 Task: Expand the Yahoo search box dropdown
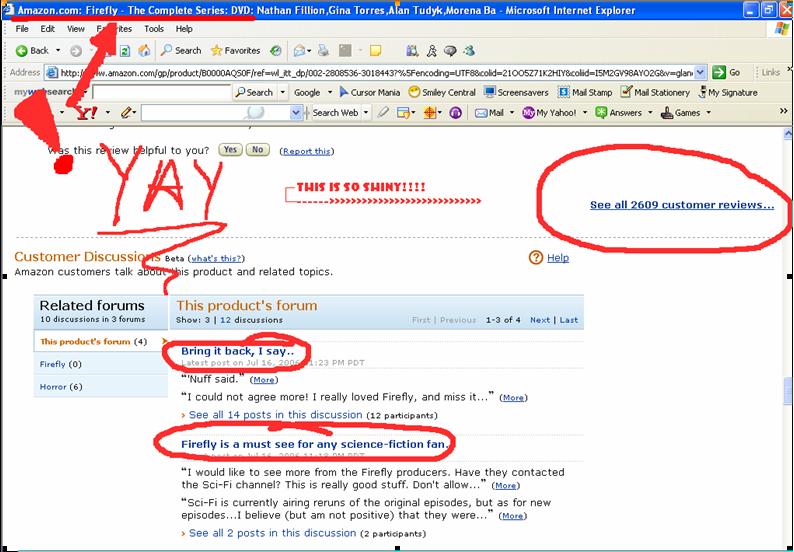pos(296,113)
